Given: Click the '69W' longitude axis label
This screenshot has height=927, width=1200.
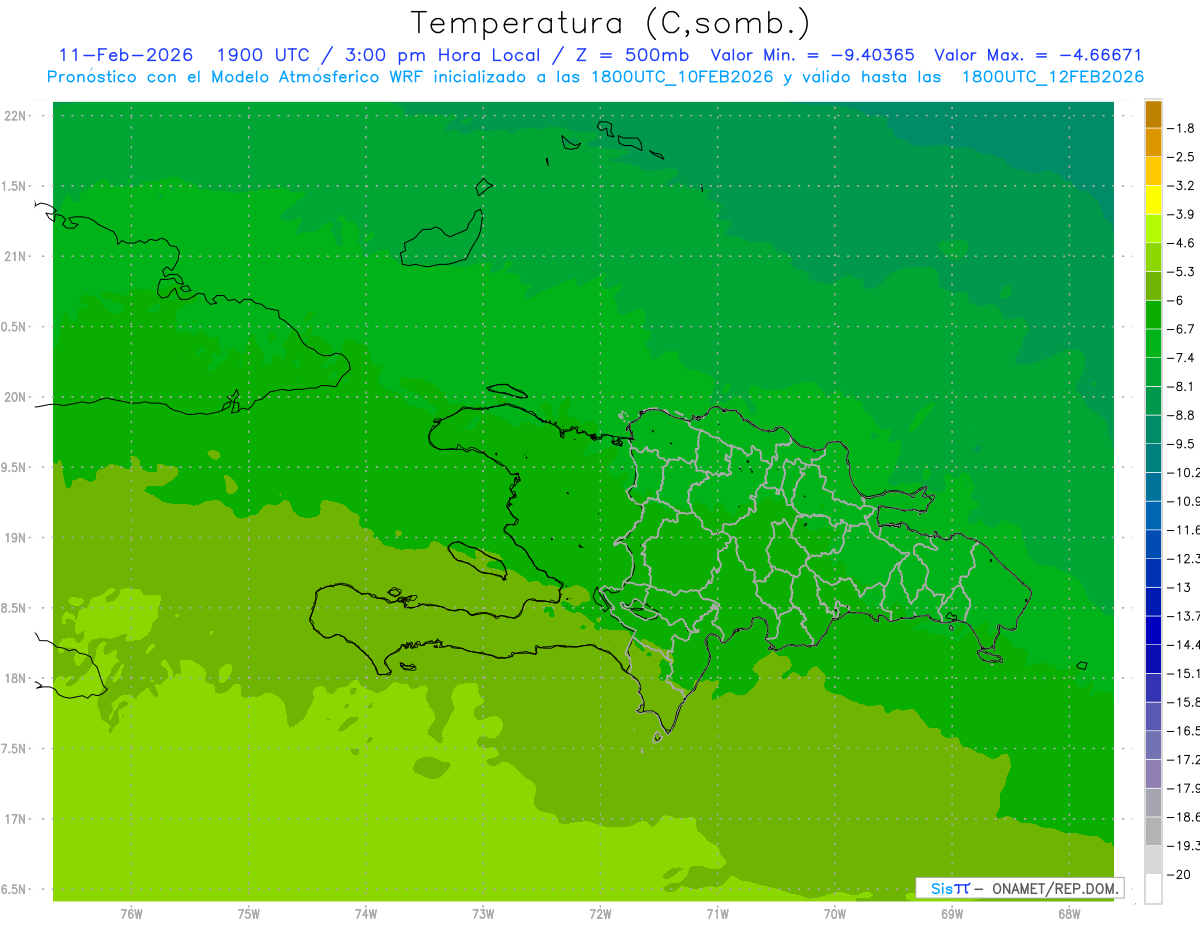Looking at the screenshot, I should click(x=952, y=913).
